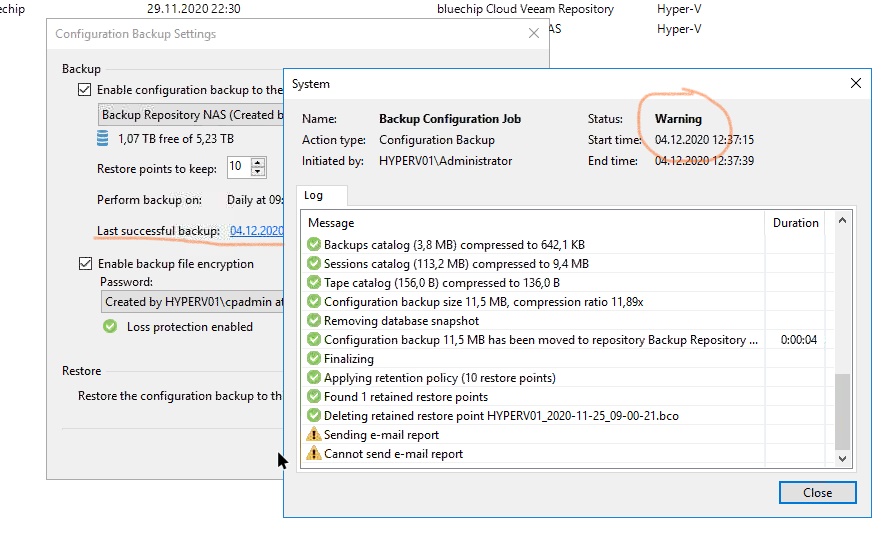The height and width of the screenshot is (538, 894).
Task: Click start time 04.12.2020 12:37:15
Action: pyautogui.click(x=704, y=140)
